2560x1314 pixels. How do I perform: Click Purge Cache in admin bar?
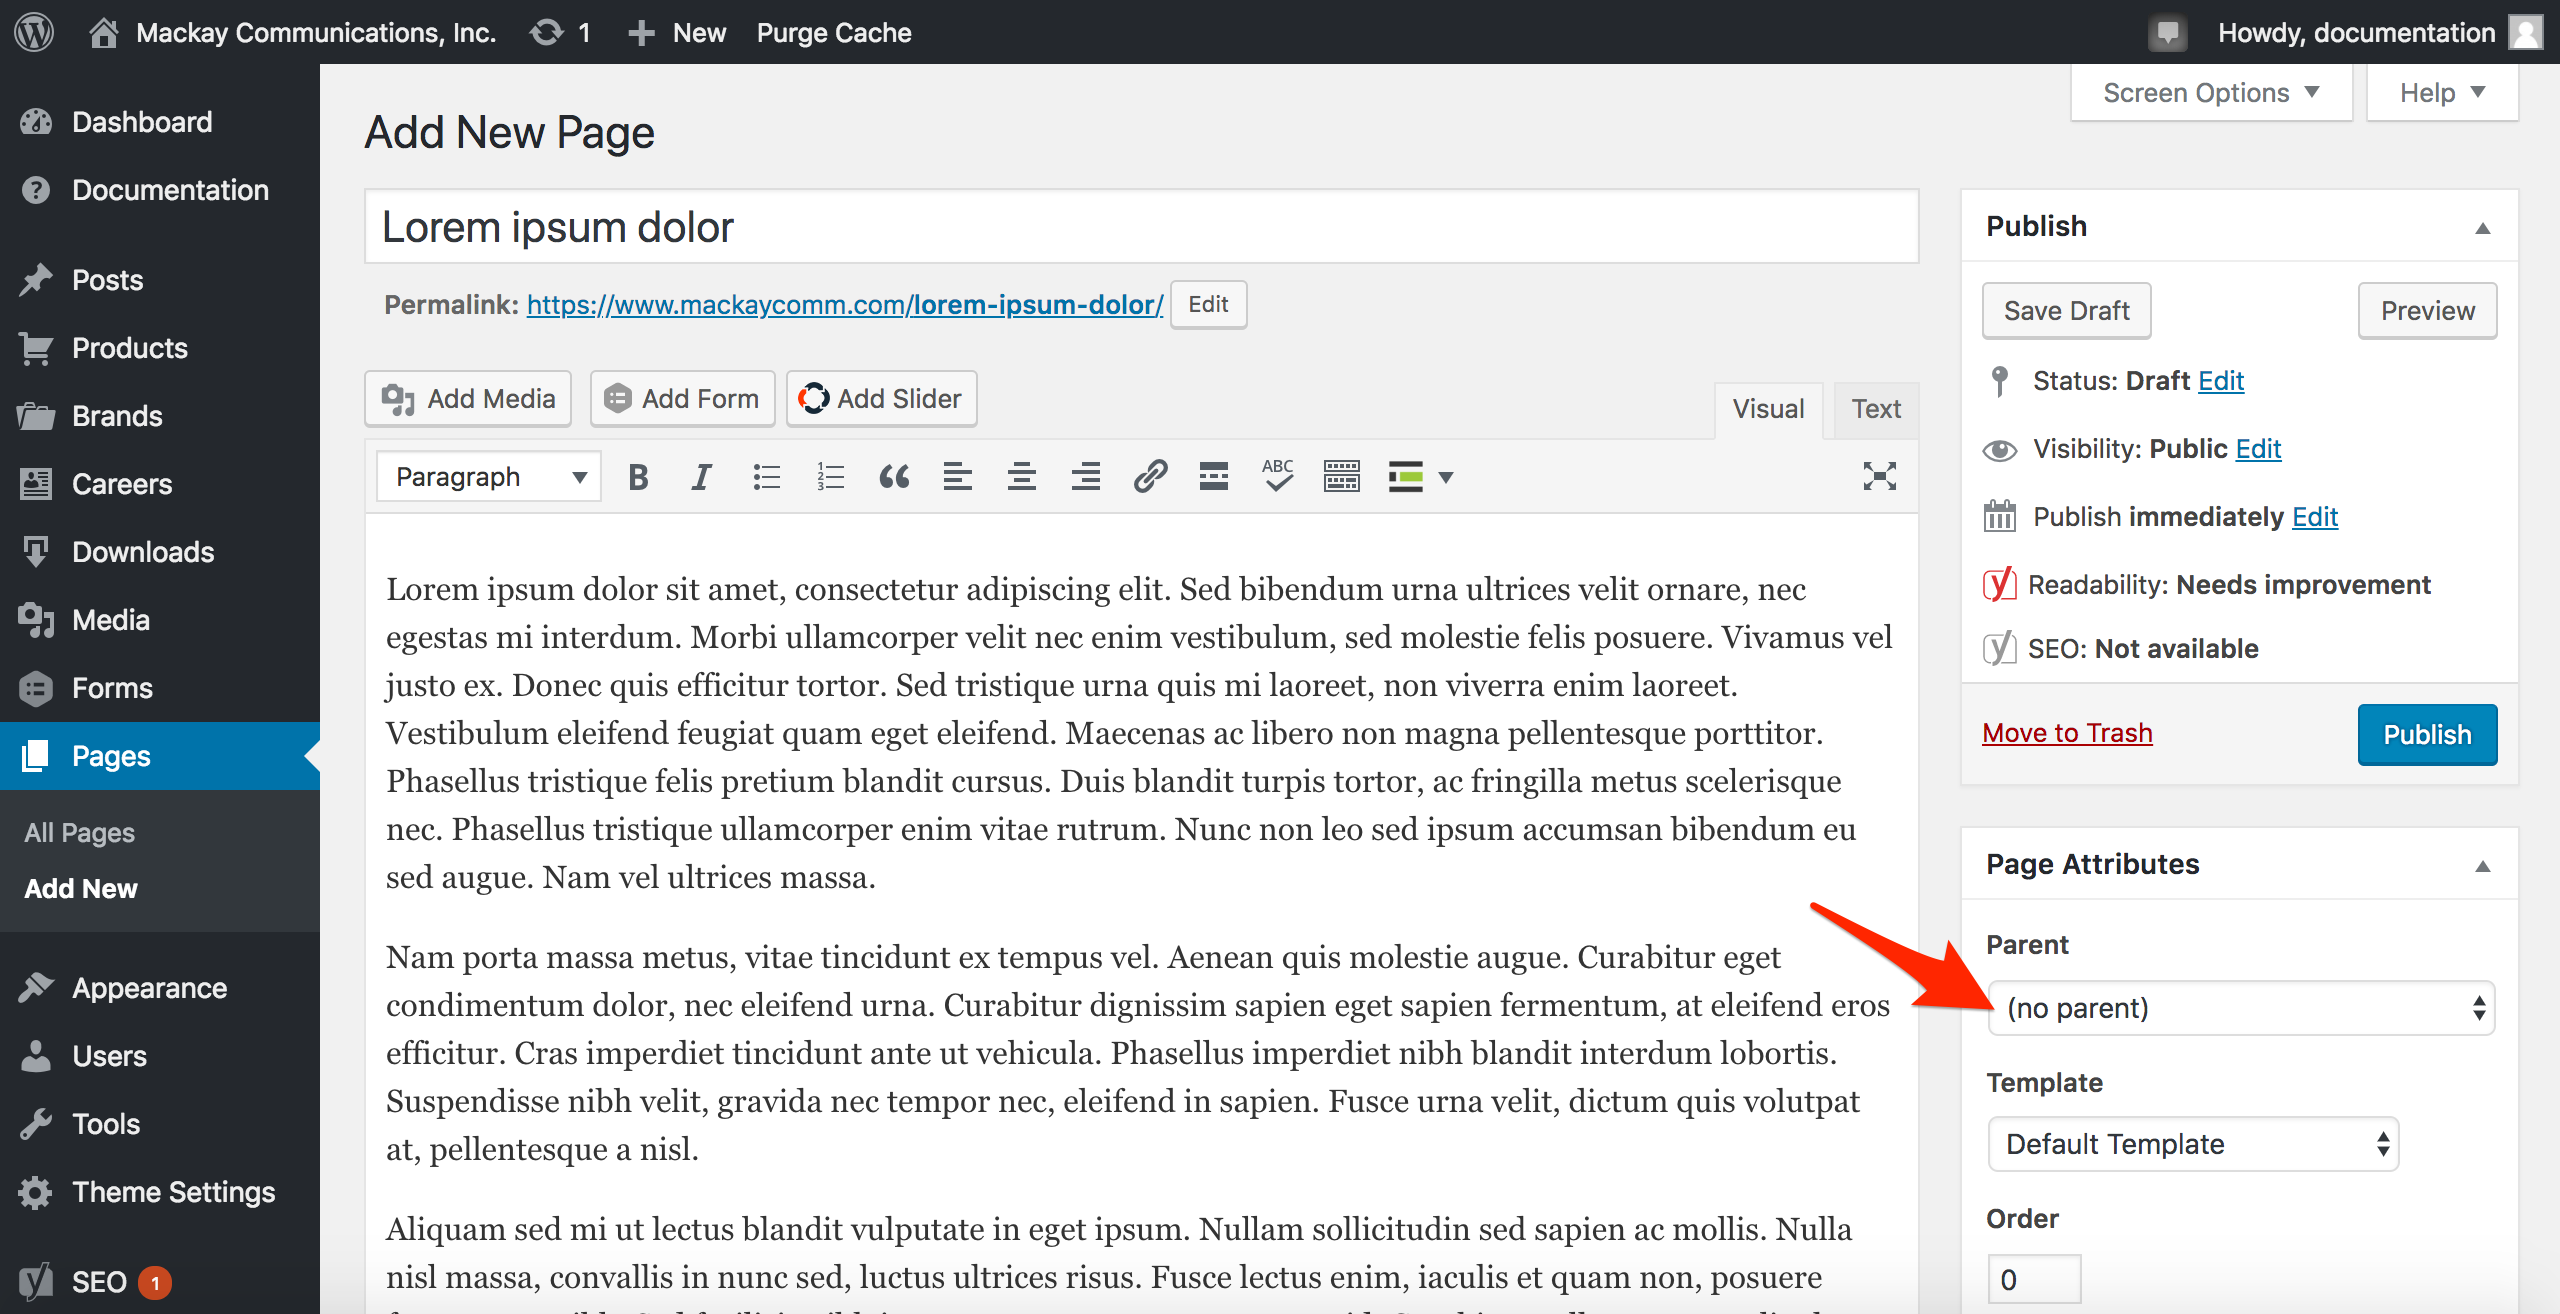click(834, 33)
